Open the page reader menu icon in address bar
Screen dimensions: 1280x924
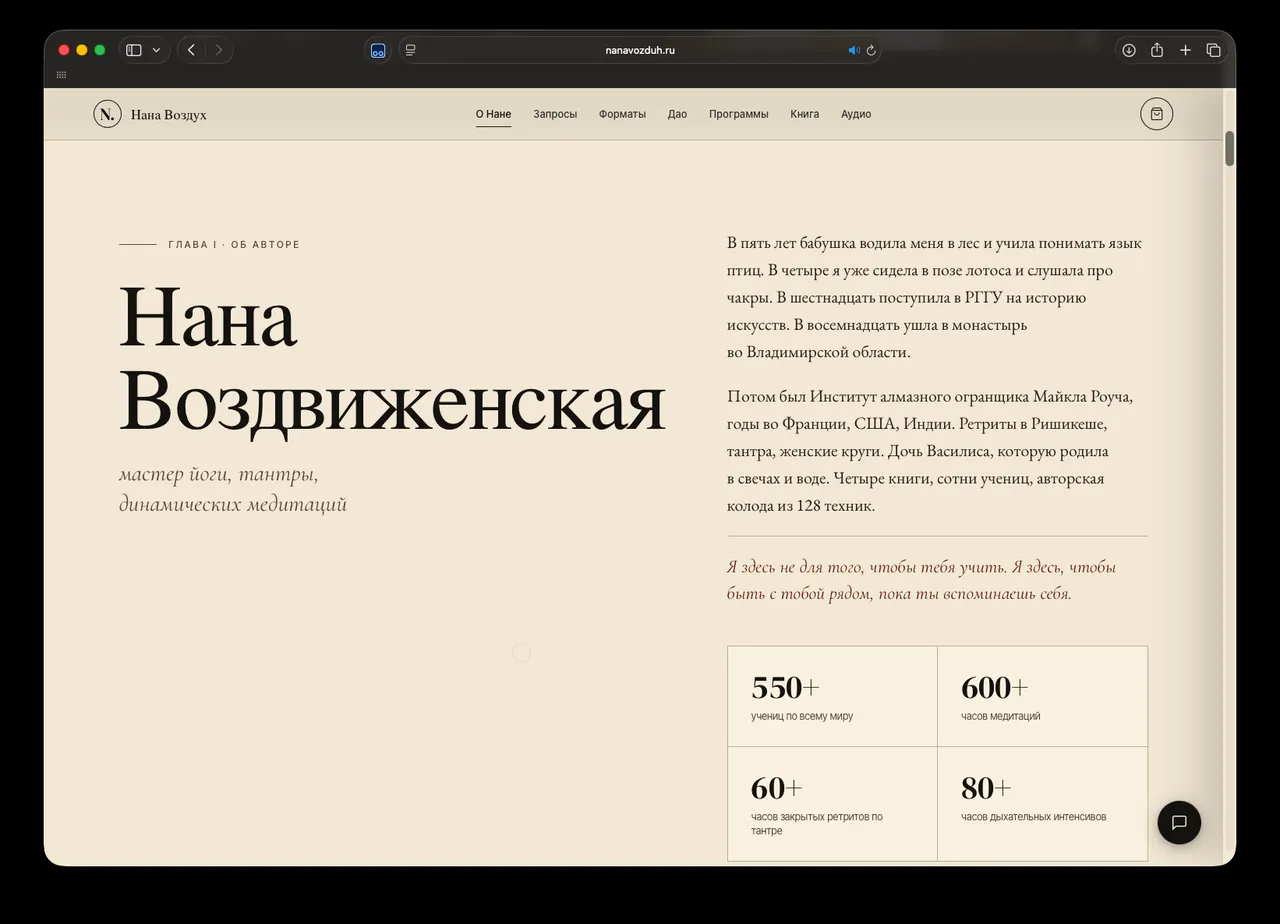(411, 50)
